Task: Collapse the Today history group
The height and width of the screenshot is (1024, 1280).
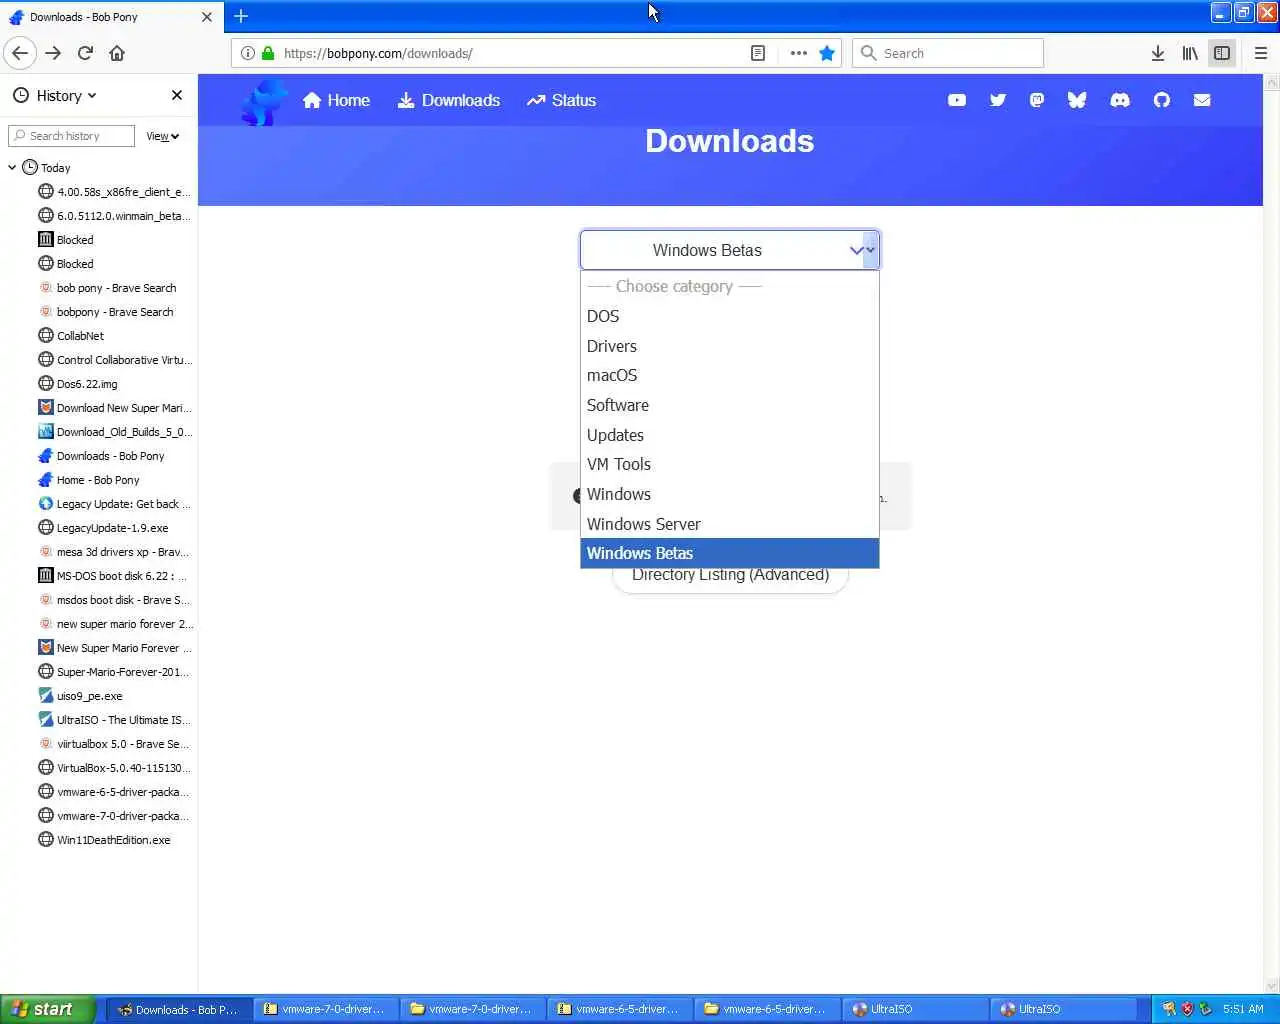Action: (12, 168)
